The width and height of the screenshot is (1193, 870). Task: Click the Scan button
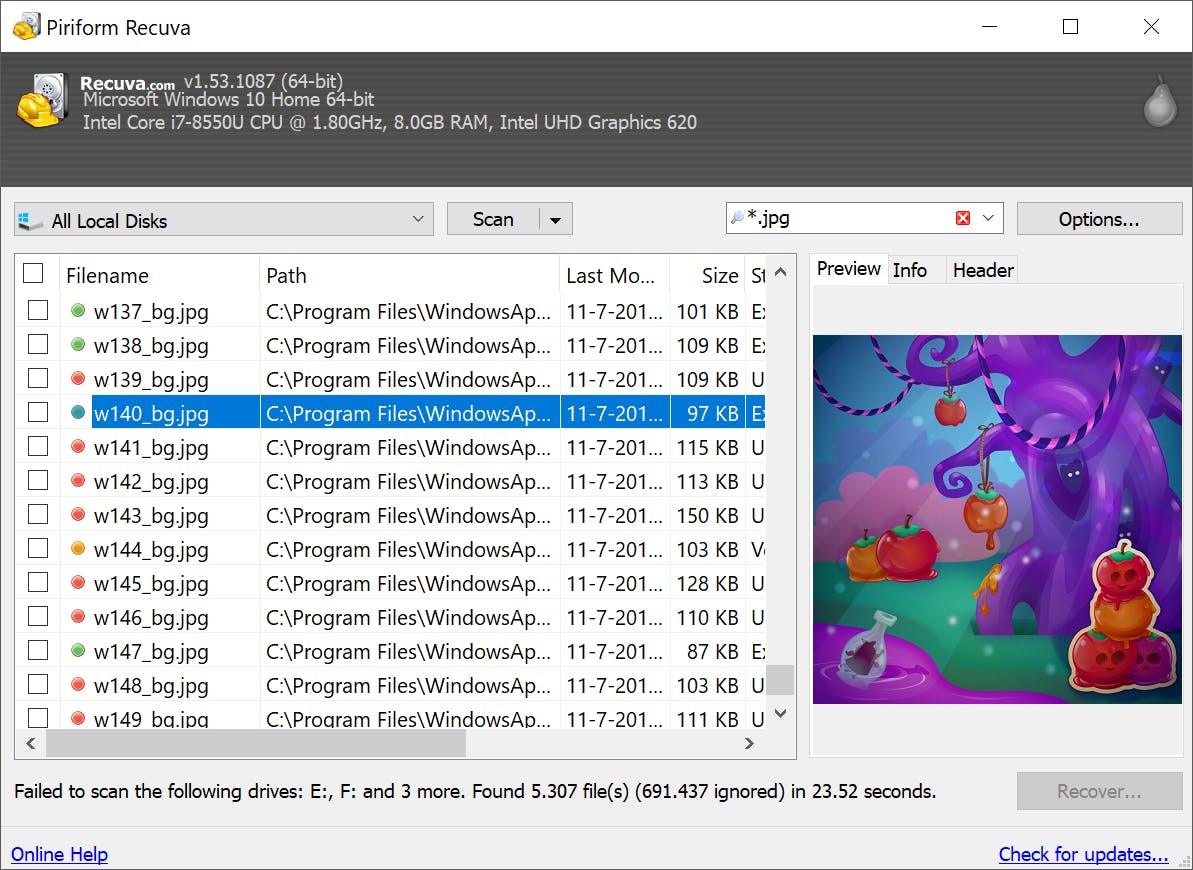493,220
